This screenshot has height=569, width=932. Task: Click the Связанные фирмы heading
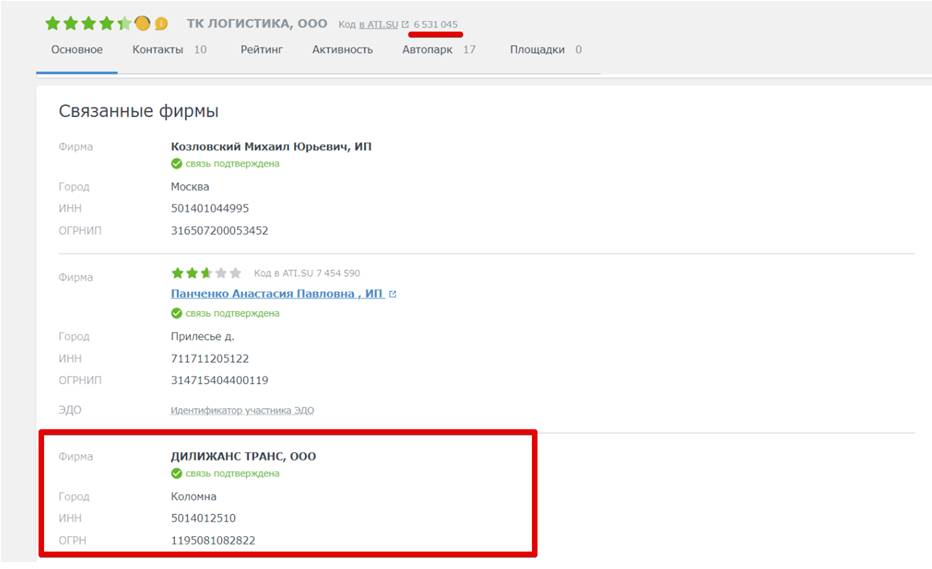(x=138, y=111)
